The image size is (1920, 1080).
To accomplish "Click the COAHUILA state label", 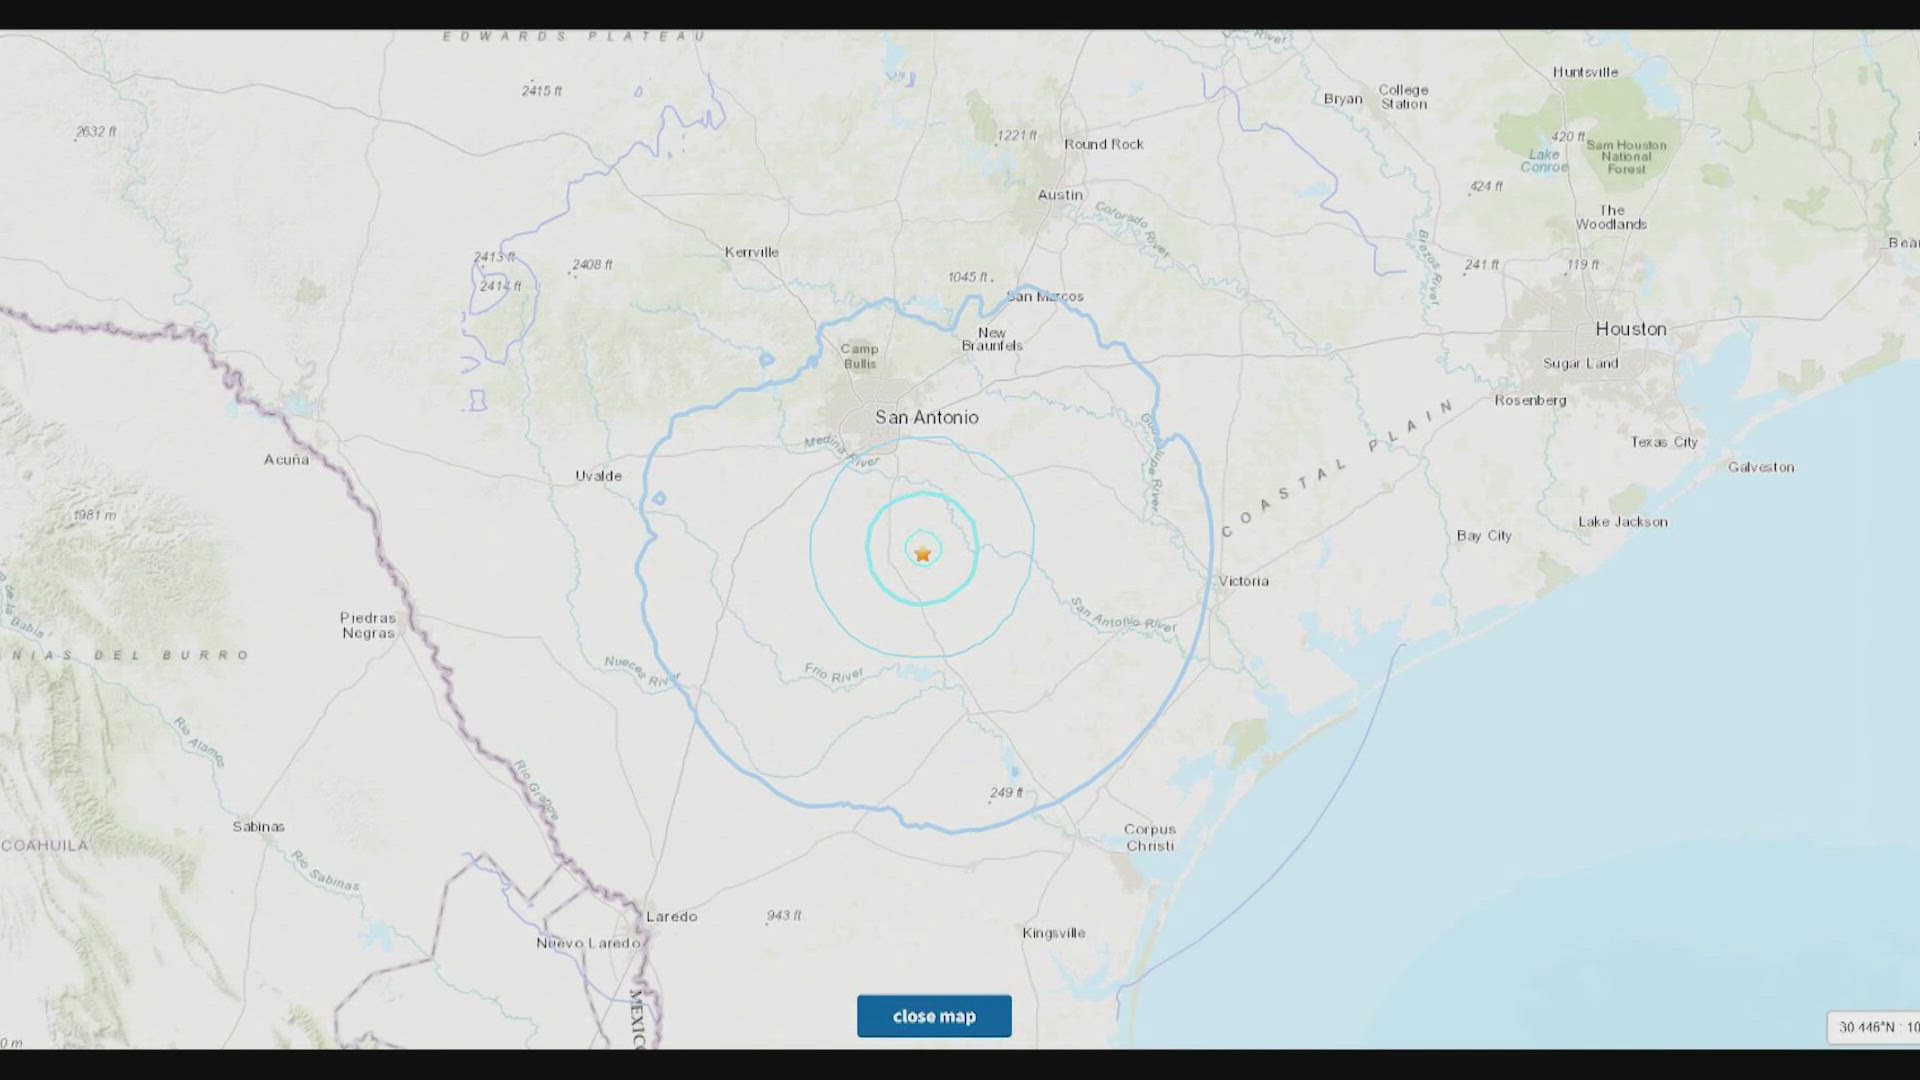I will point(44,846).
